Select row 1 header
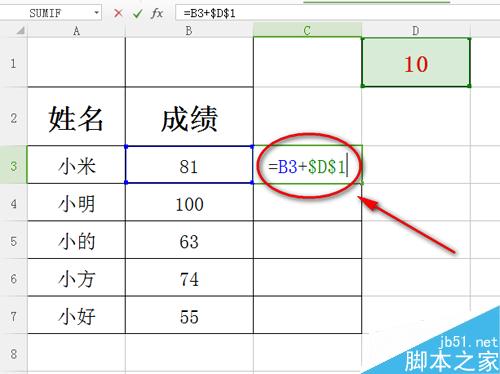 (x=13, y=63)
